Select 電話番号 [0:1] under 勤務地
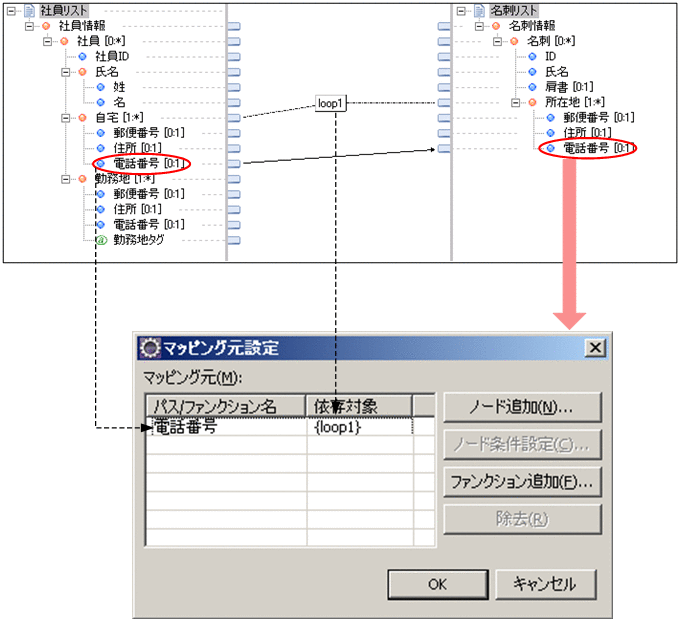The image size is (680, 623). point(149,225)
